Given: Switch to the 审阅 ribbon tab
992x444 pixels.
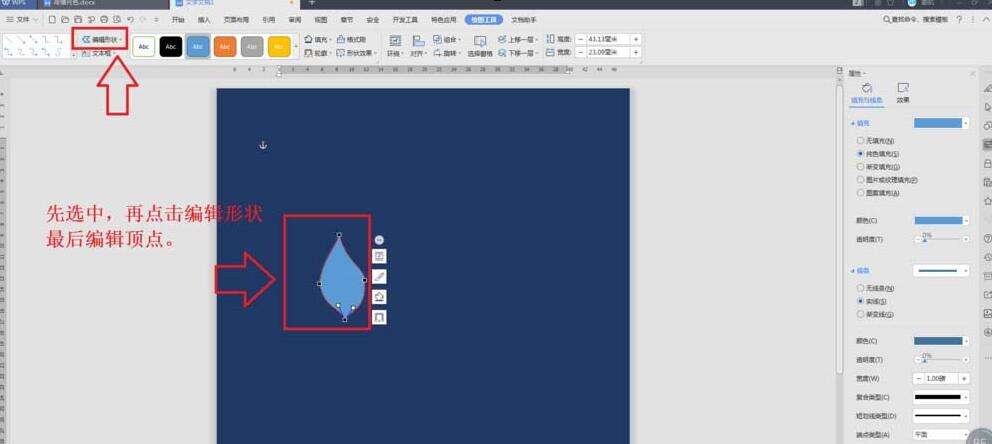Looking at the screenshot, I should [x=295, y=20].
